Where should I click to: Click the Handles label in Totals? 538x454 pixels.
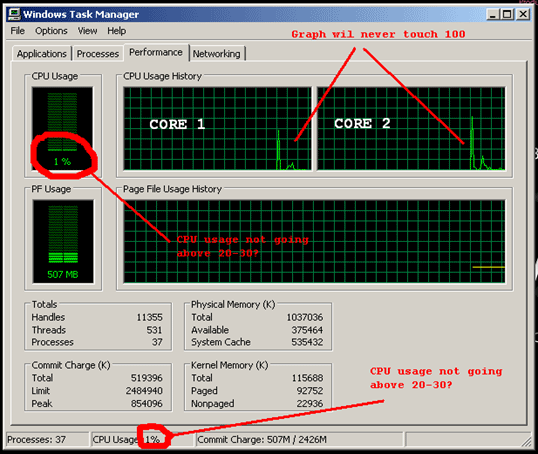(48, 317)
